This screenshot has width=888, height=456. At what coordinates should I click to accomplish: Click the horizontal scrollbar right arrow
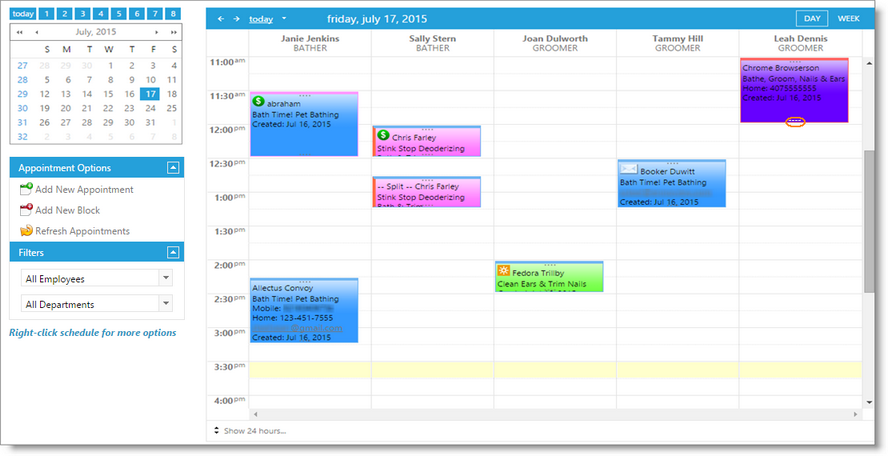(x=856, y=415)
